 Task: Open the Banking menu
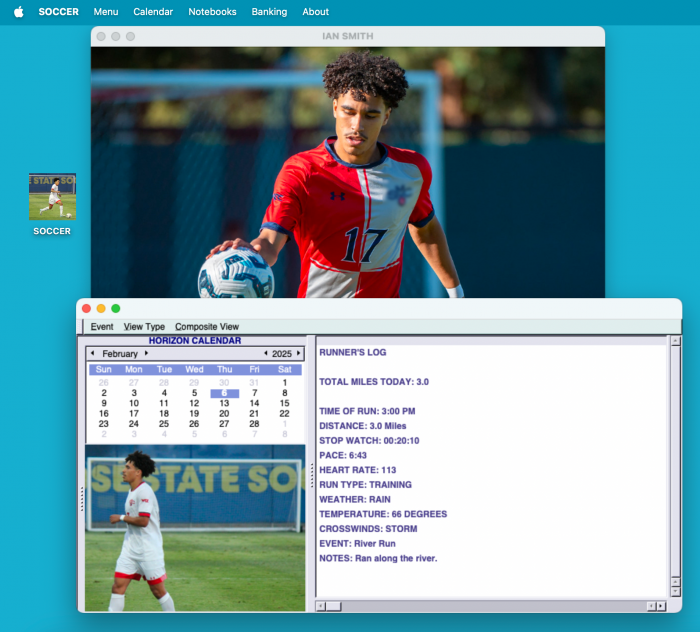(x=269, y=12)
